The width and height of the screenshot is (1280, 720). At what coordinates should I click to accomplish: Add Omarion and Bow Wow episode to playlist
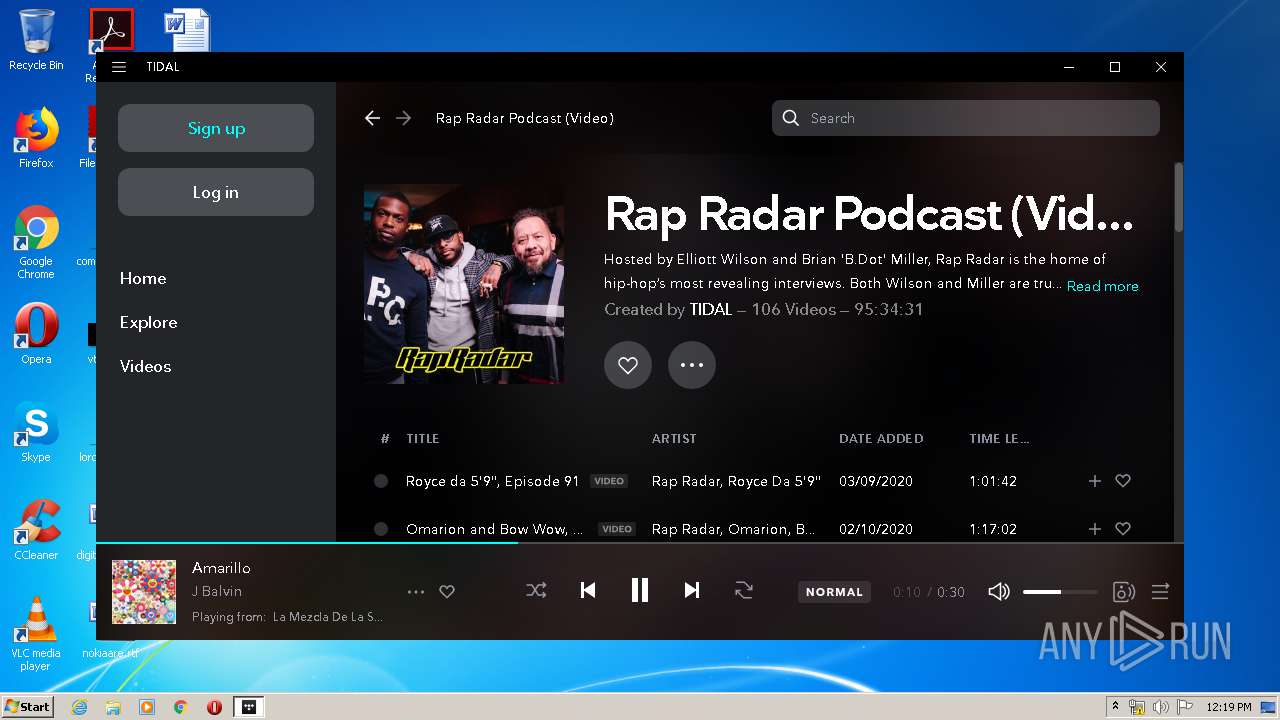pyautogui.click(x=1095, y=529)
